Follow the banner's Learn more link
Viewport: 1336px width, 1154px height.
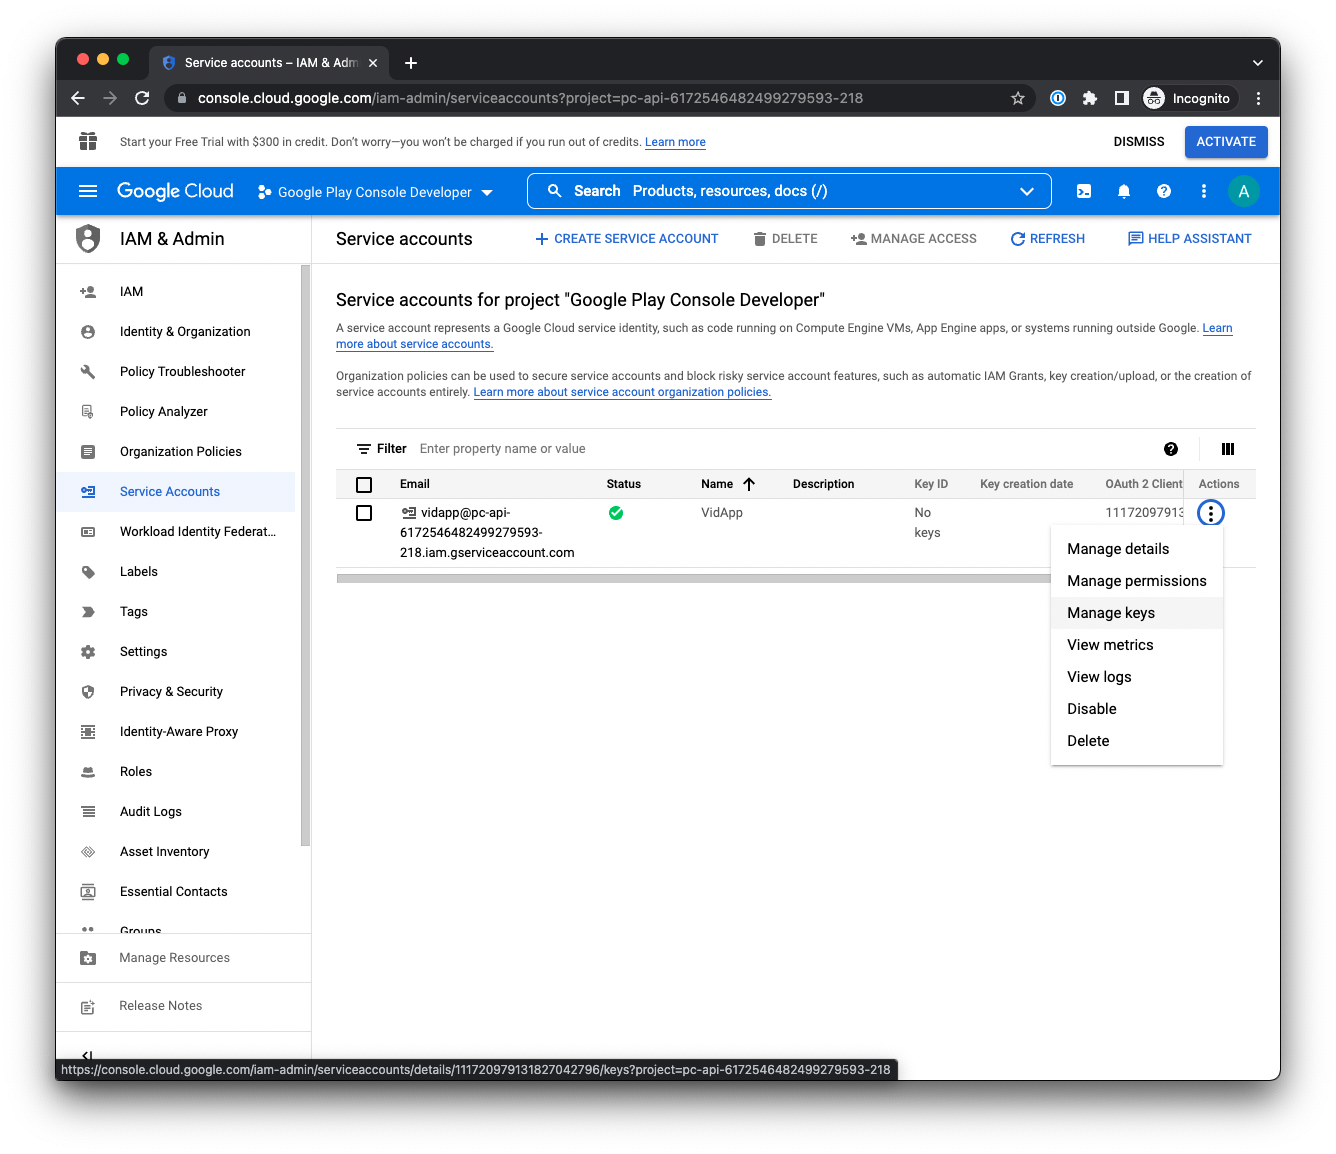(x=675, y=142)
